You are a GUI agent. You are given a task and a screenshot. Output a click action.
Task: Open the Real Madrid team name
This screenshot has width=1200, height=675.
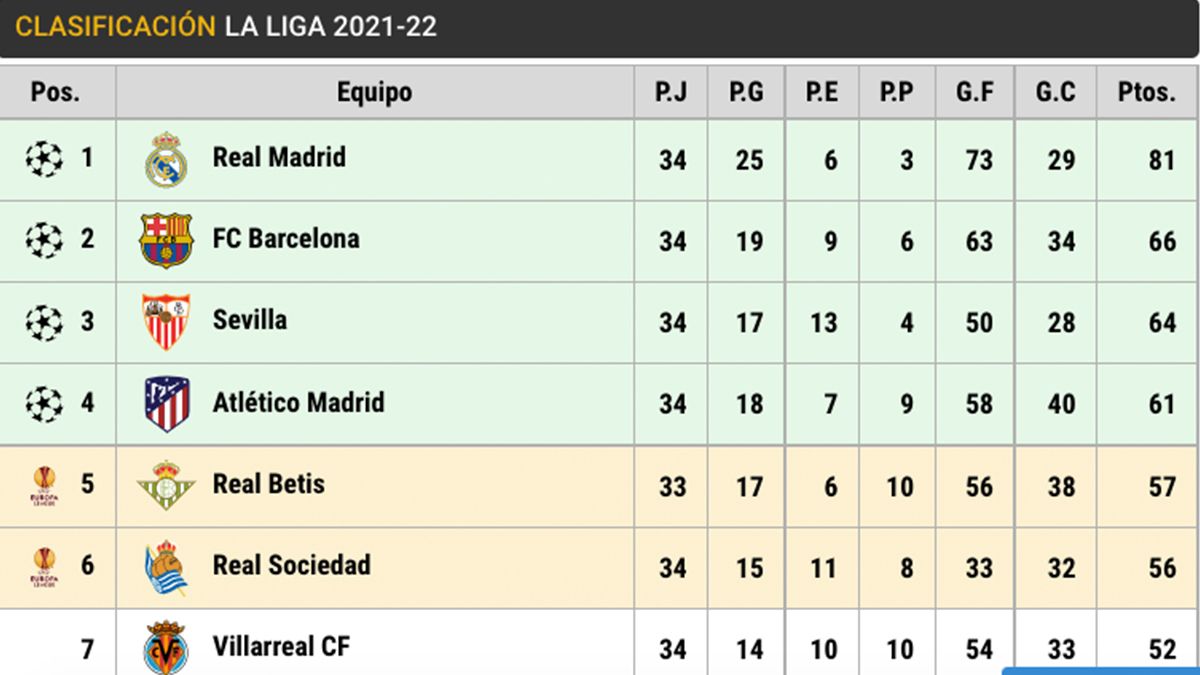(279, 157)
